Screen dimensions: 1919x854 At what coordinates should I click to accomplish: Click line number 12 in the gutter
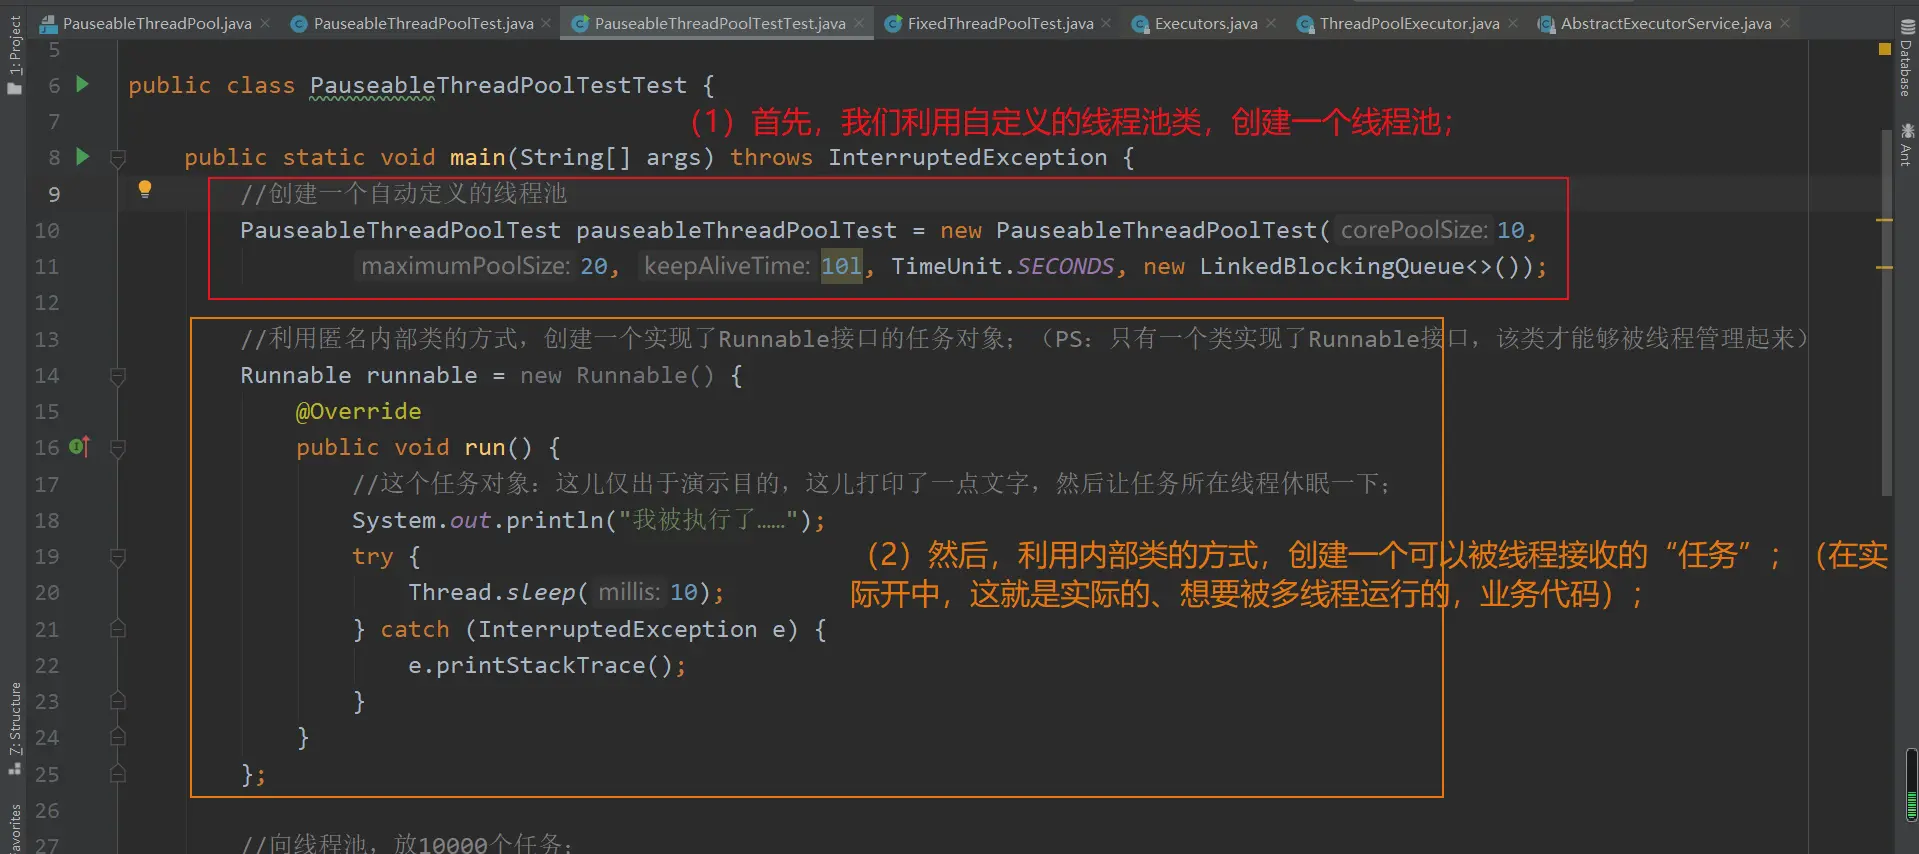[x=47, y=302]
